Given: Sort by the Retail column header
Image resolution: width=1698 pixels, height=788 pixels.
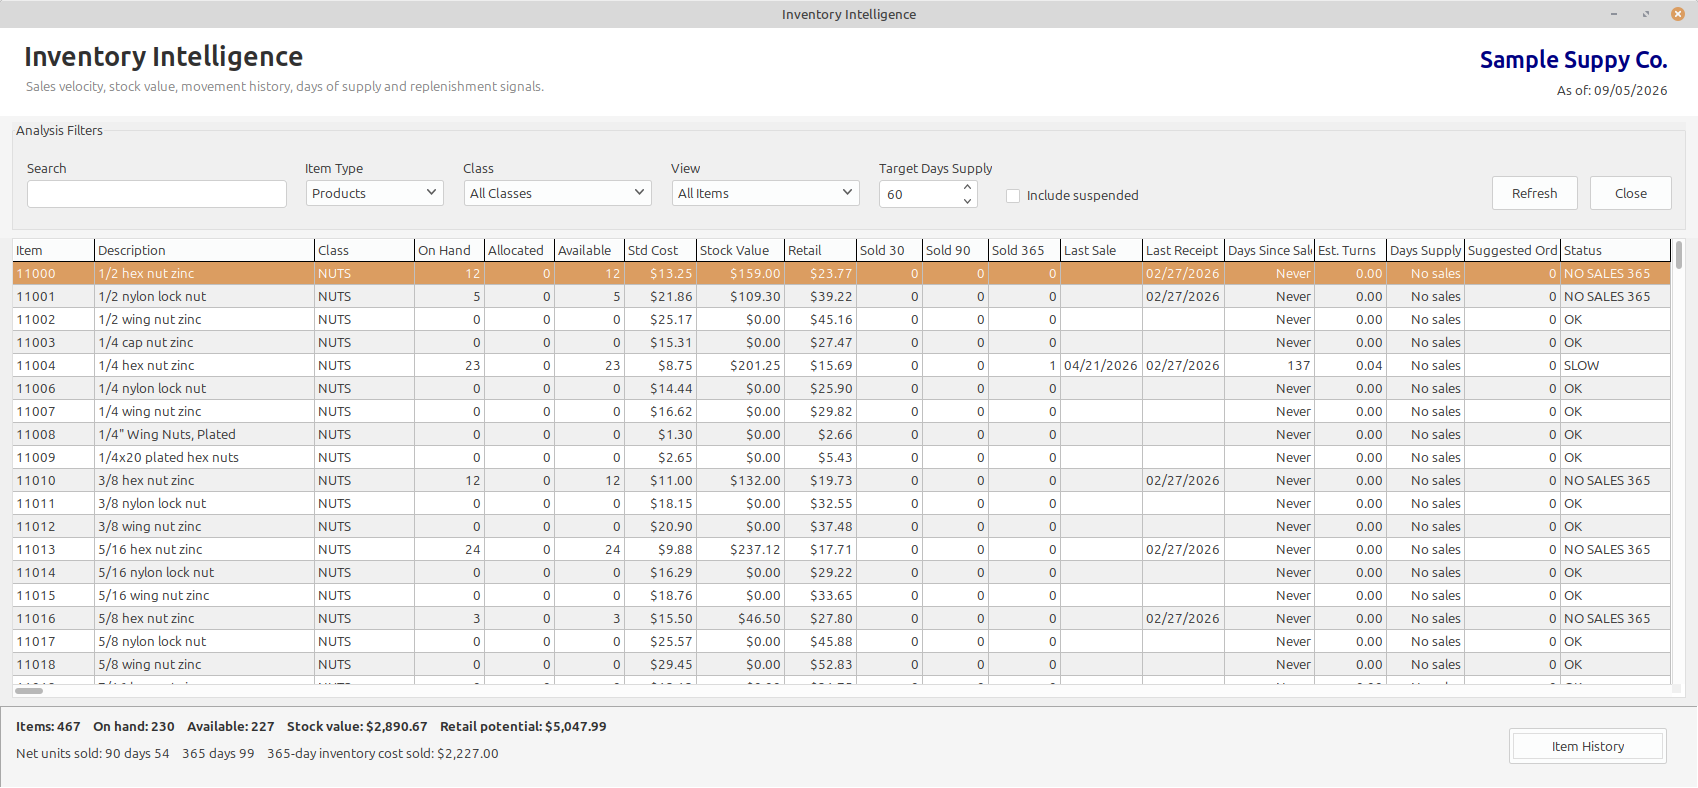Looking at the screenshot, I should (x=820, y=250).
